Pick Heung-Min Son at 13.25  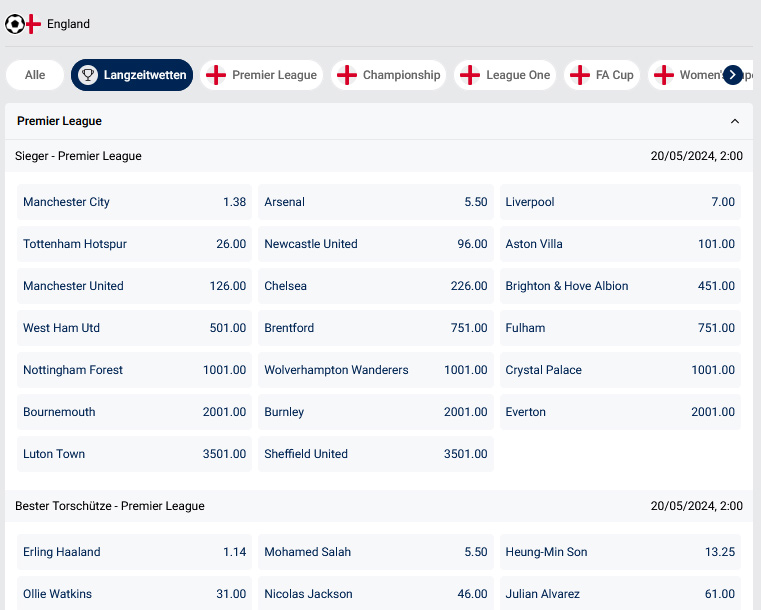pyautogui.click(x=620, y=552)
